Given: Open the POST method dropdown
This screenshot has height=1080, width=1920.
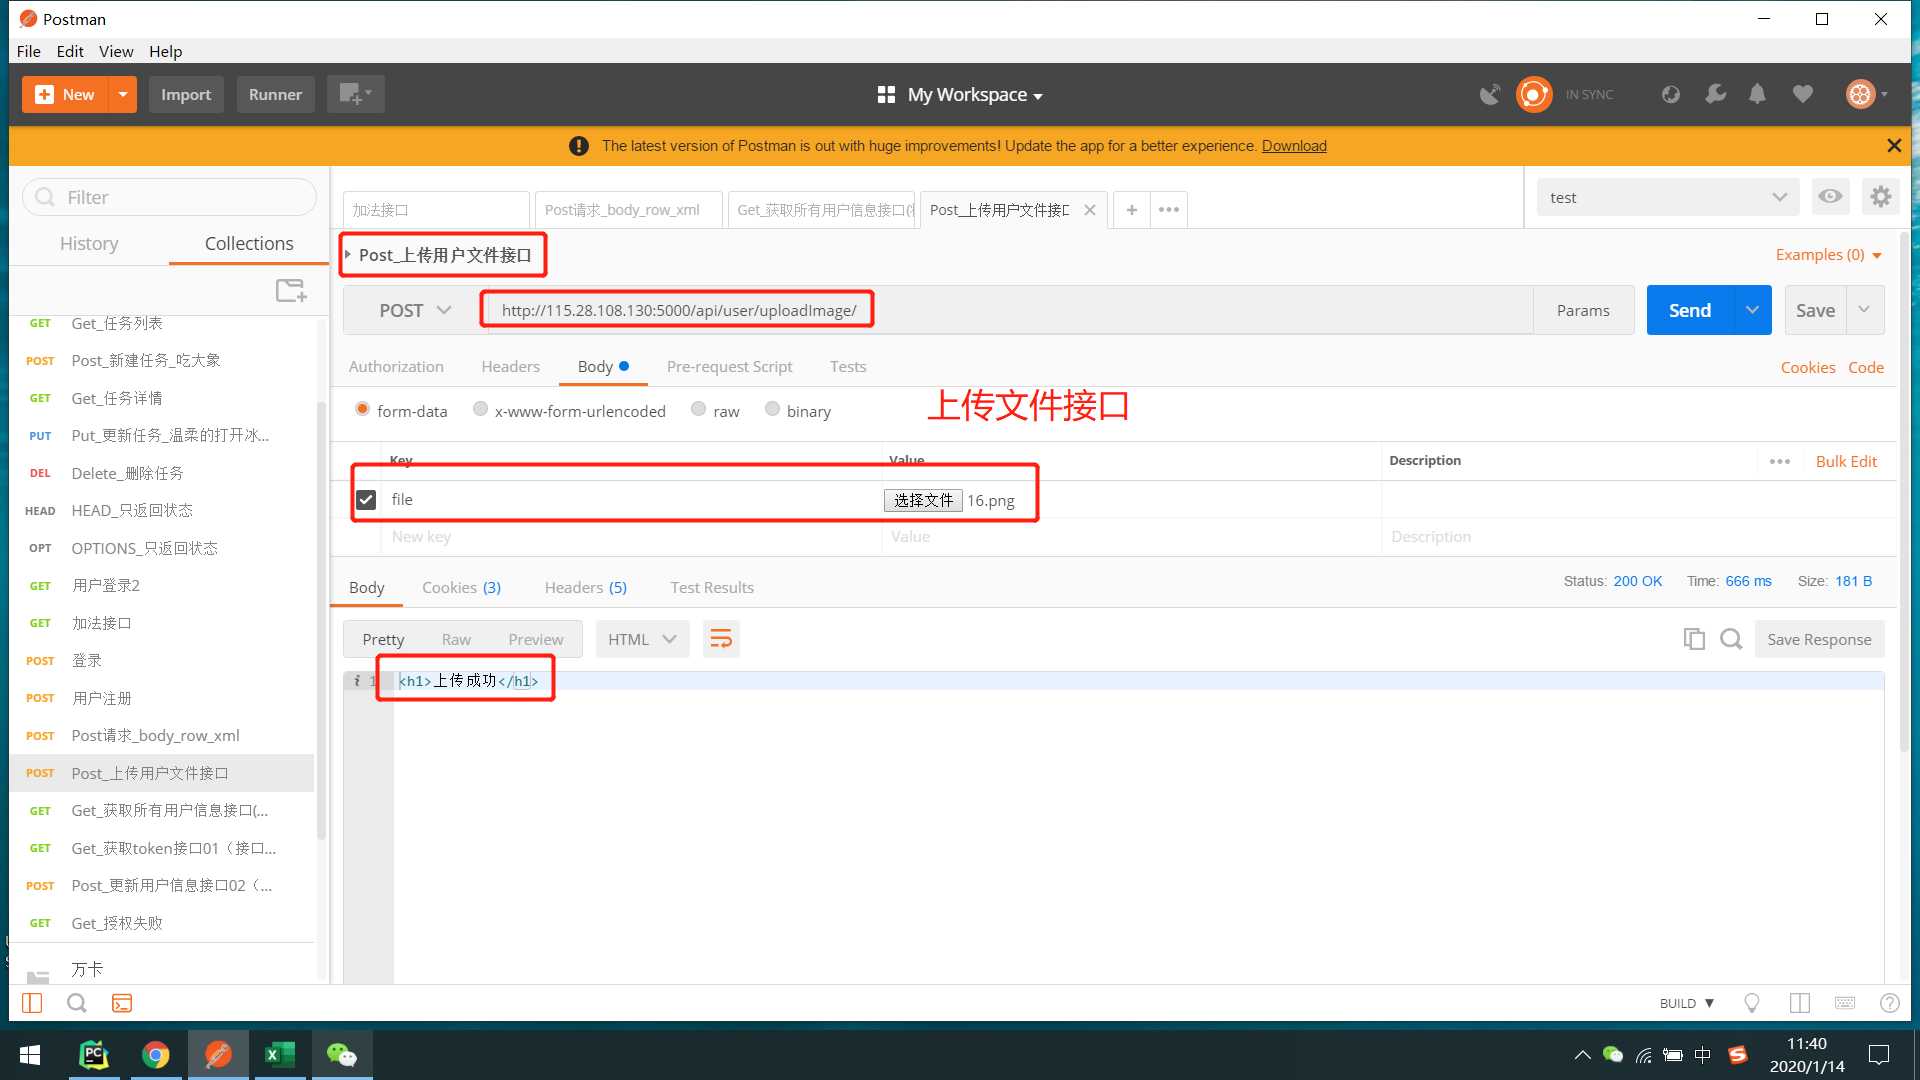Looking at the screenshot, I should tap(415, 310).
